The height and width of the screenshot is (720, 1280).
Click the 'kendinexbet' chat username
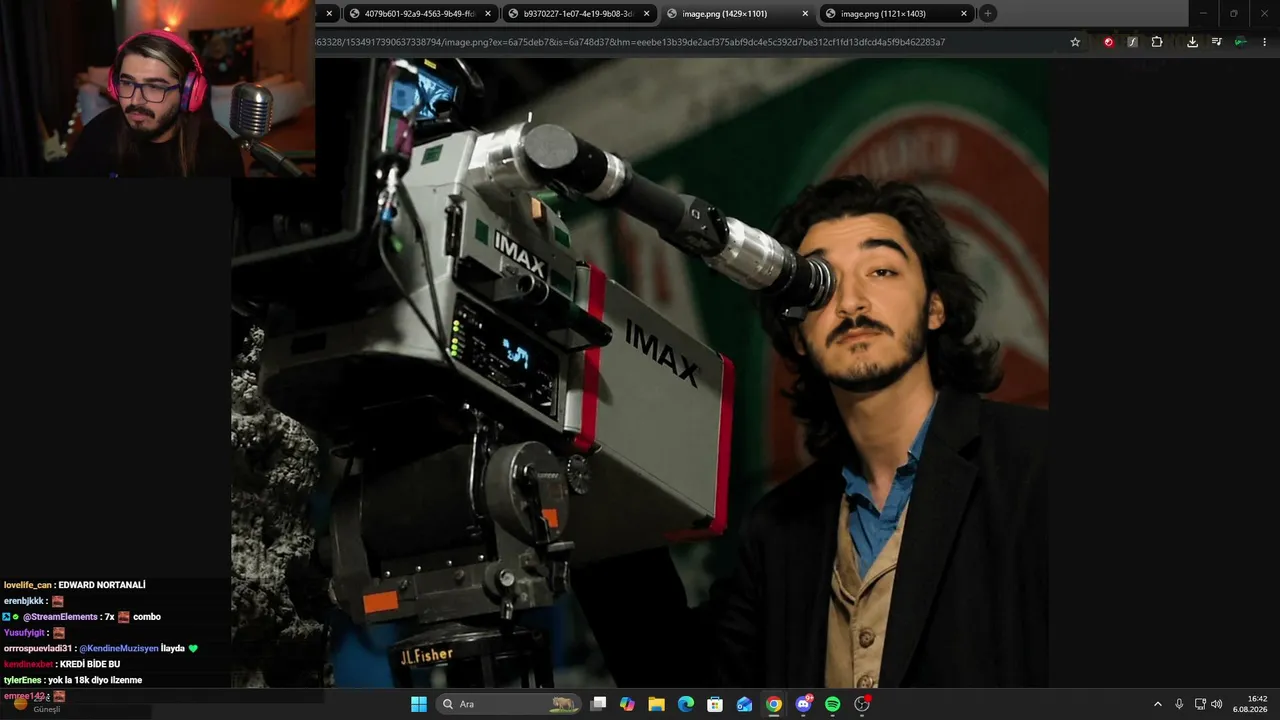28,664
